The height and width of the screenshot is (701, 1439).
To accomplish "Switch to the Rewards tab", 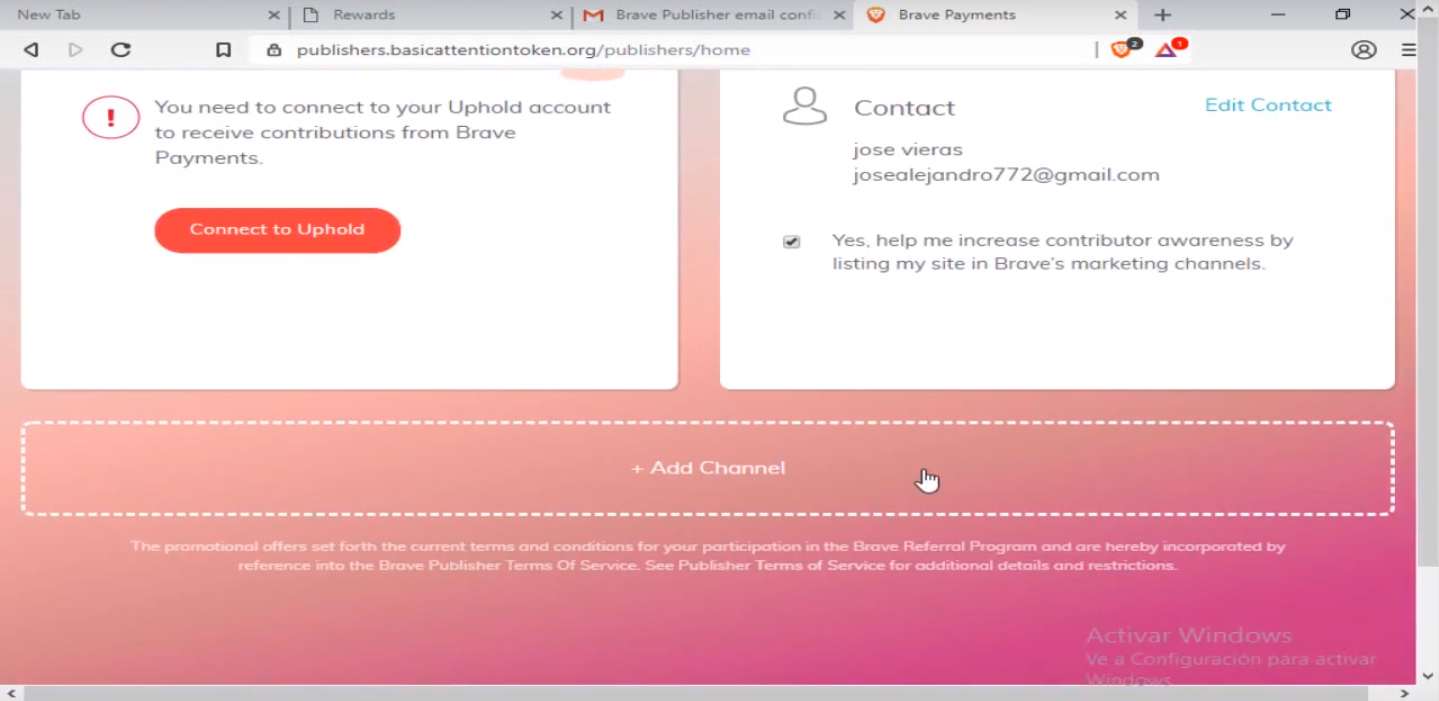I will 430,15.
